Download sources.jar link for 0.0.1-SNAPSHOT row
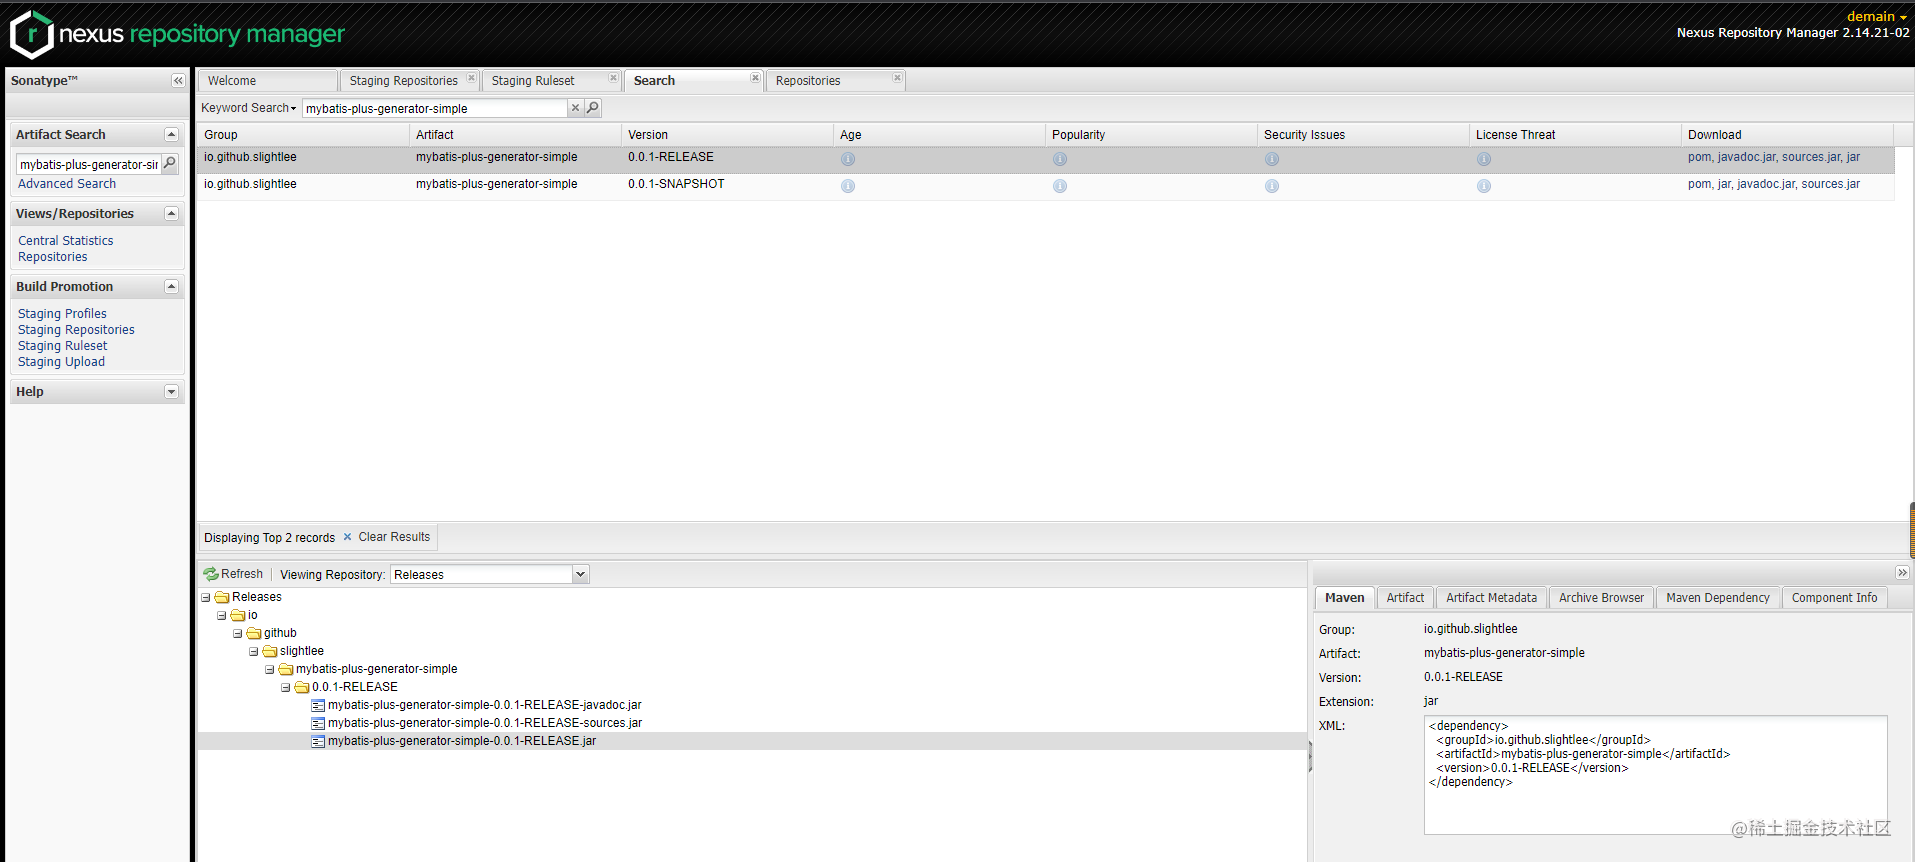 (1830, 184)
